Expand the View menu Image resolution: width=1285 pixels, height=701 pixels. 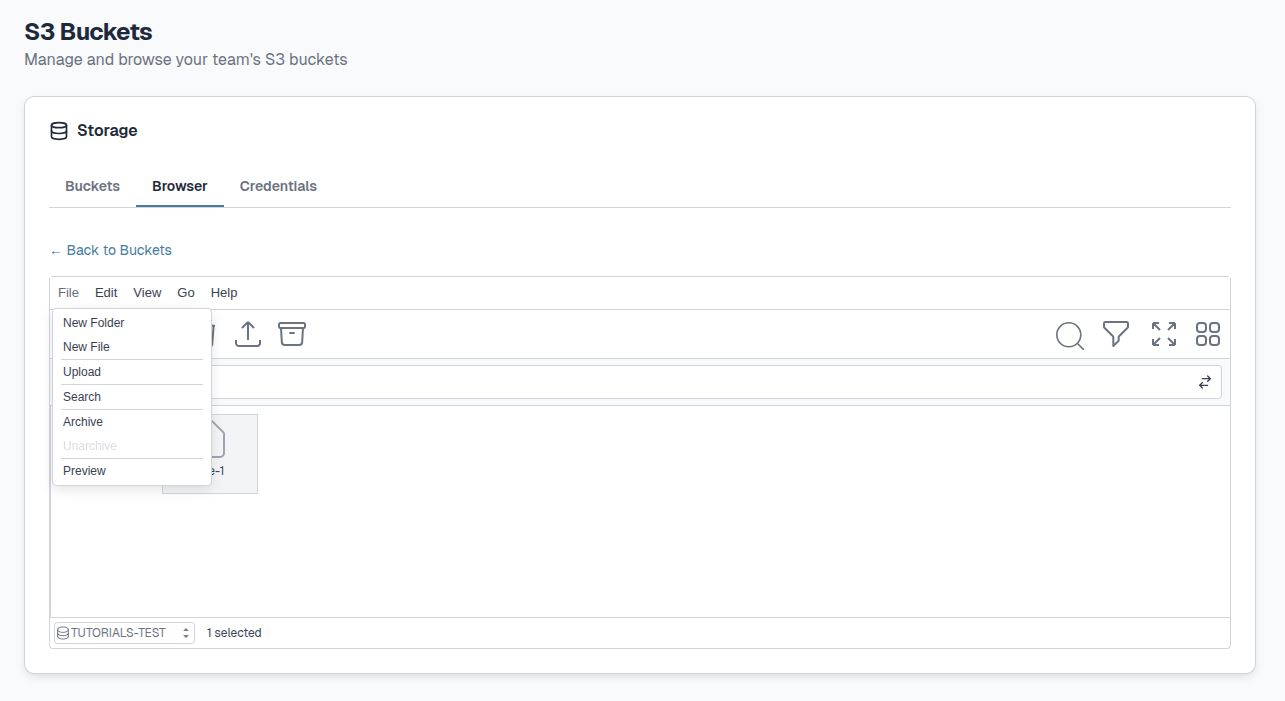pyautogui.click(x=147, y=293)
